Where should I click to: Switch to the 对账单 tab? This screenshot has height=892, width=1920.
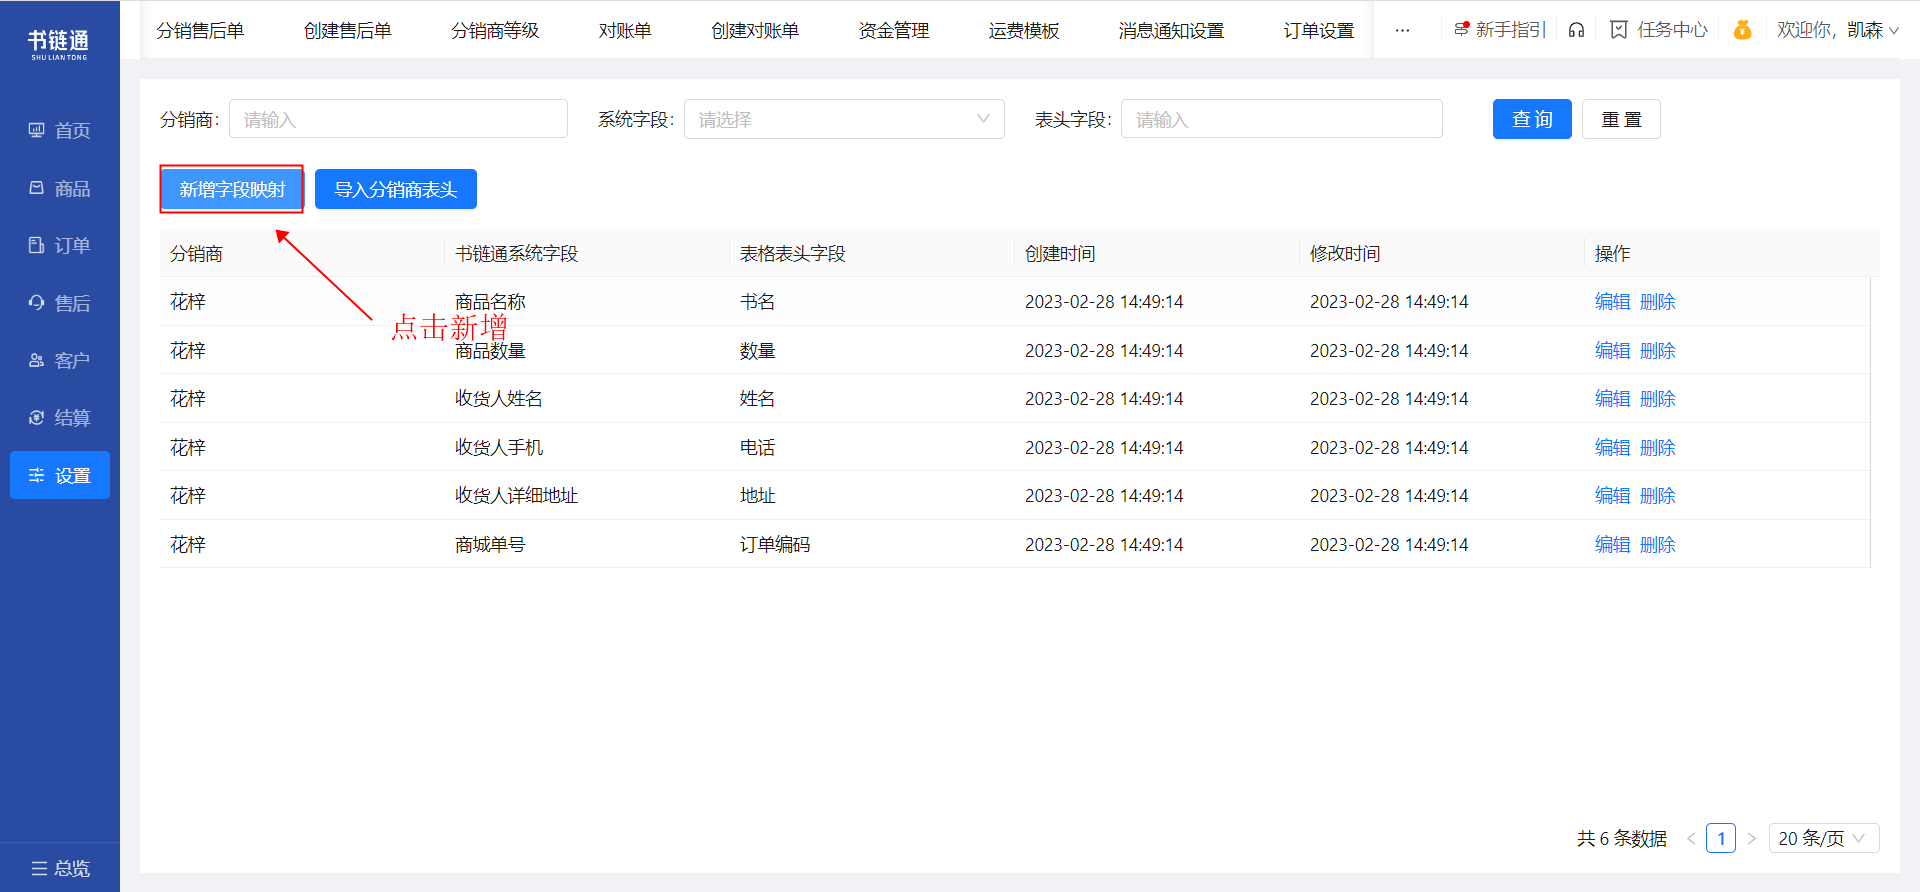625,30
